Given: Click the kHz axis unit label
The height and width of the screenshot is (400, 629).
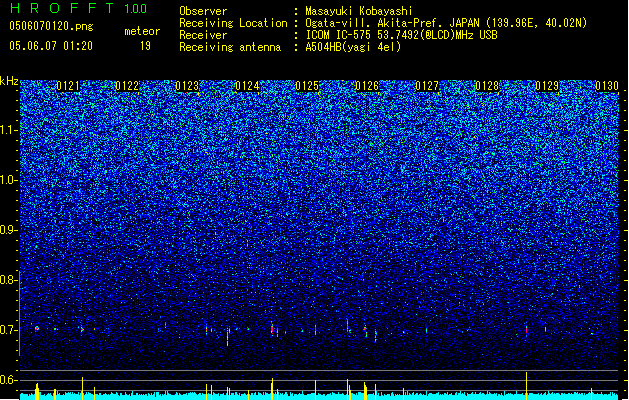Looking at the screenshot, I should point(9,81).
